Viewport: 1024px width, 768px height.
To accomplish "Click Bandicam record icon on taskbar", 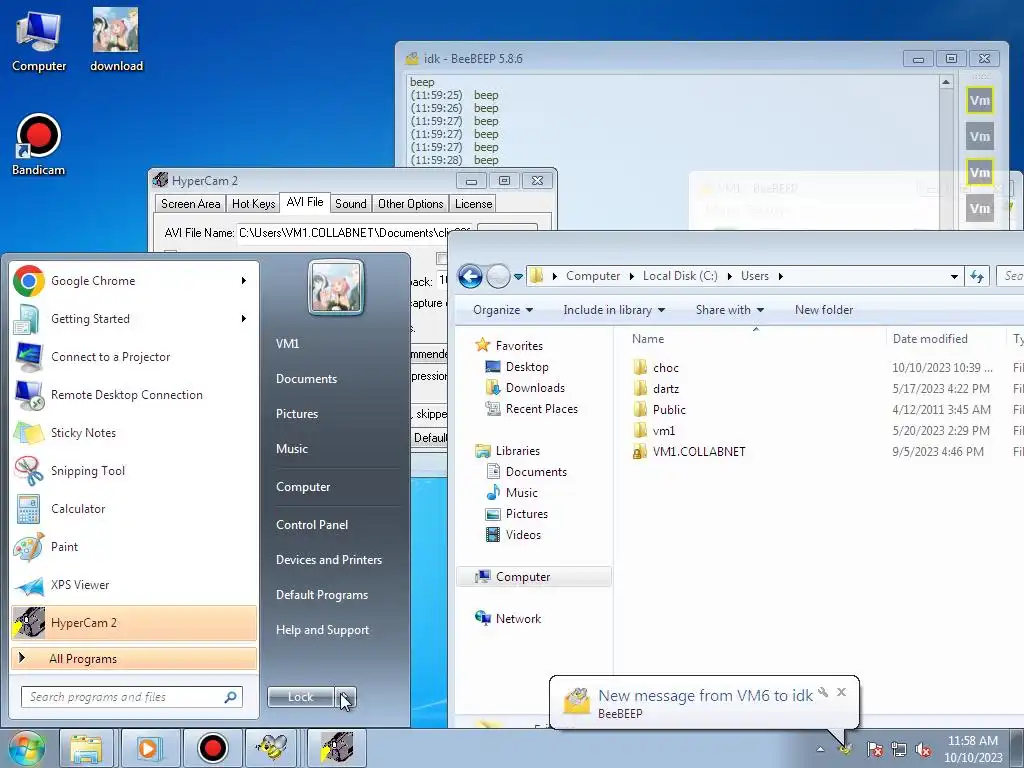I will (x=212, y=748).
